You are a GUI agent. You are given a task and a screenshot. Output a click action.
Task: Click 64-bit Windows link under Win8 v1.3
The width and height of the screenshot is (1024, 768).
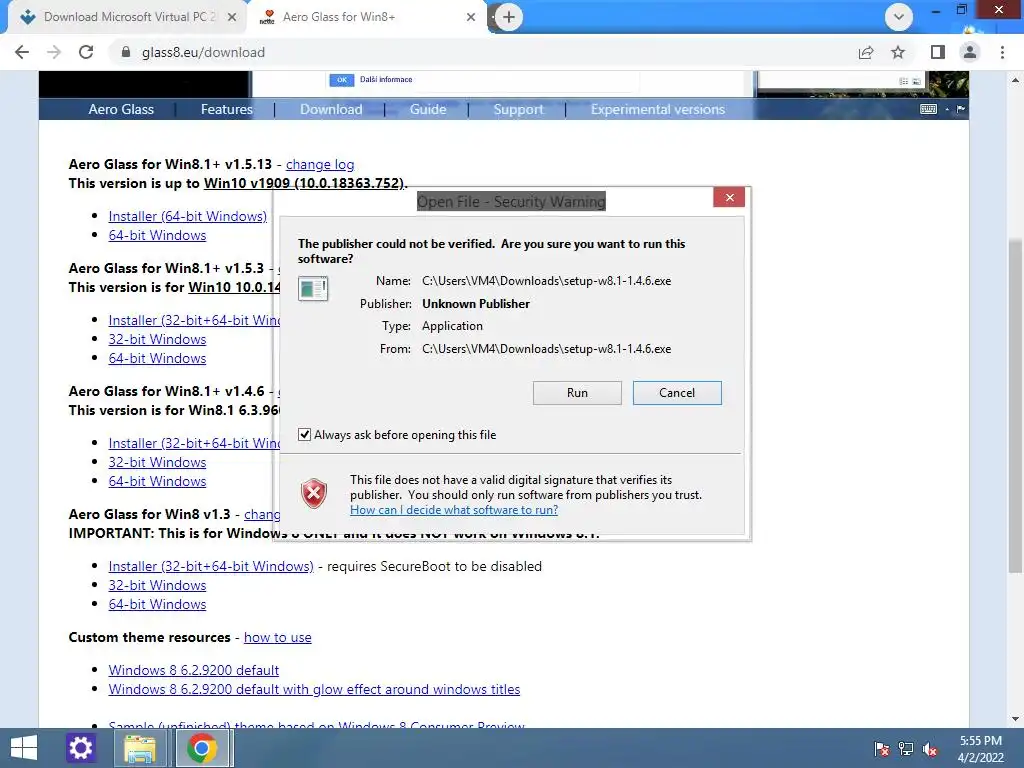coord(157,604)
